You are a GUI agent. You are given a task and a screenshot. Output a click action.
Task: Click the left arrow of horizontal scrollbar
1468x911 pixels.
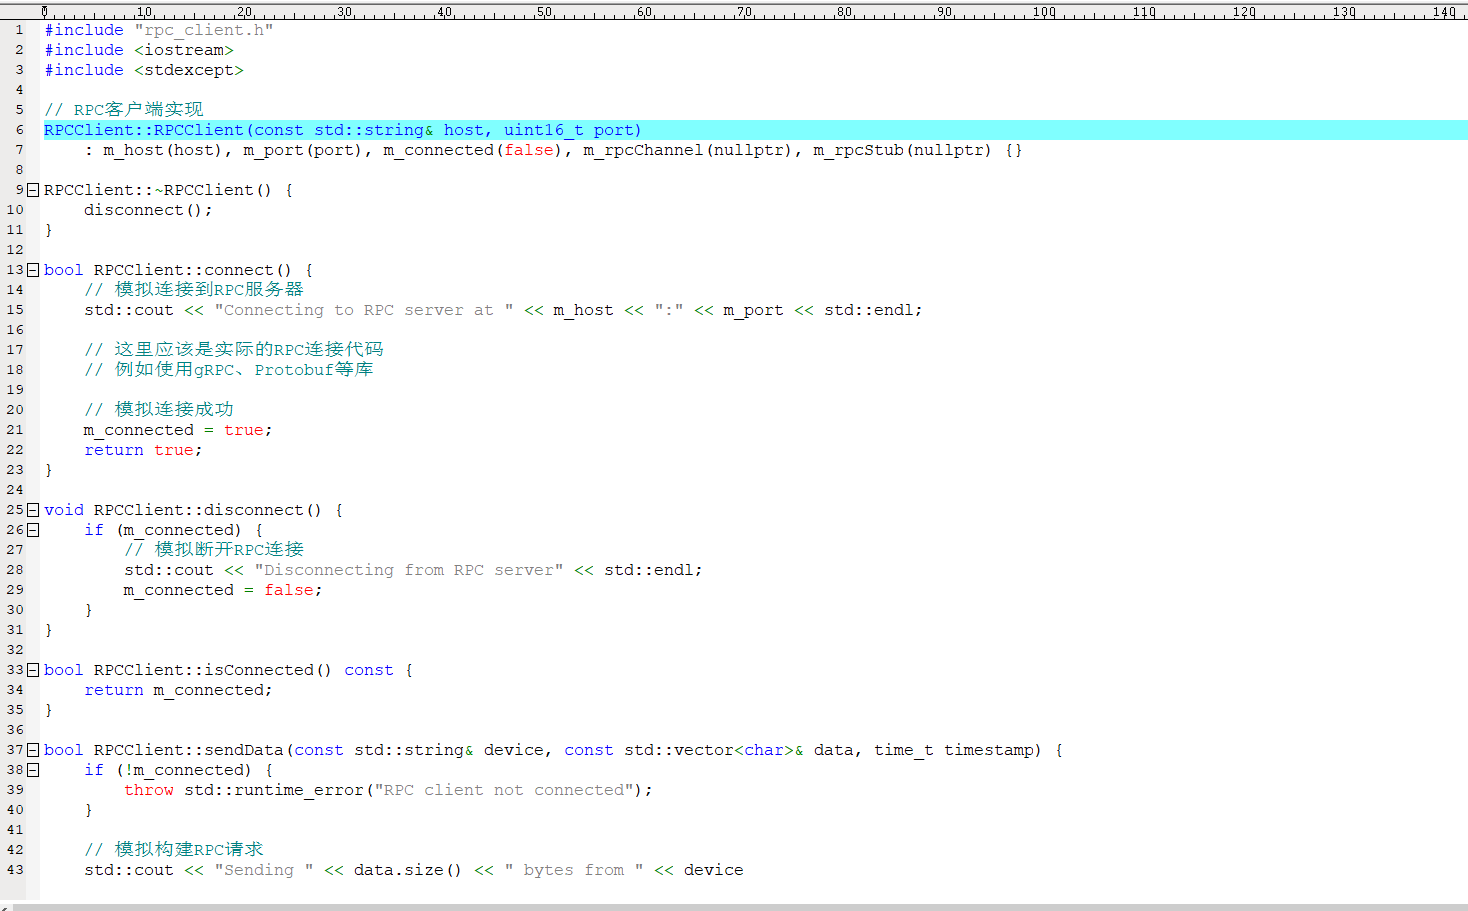pos(4,908)
